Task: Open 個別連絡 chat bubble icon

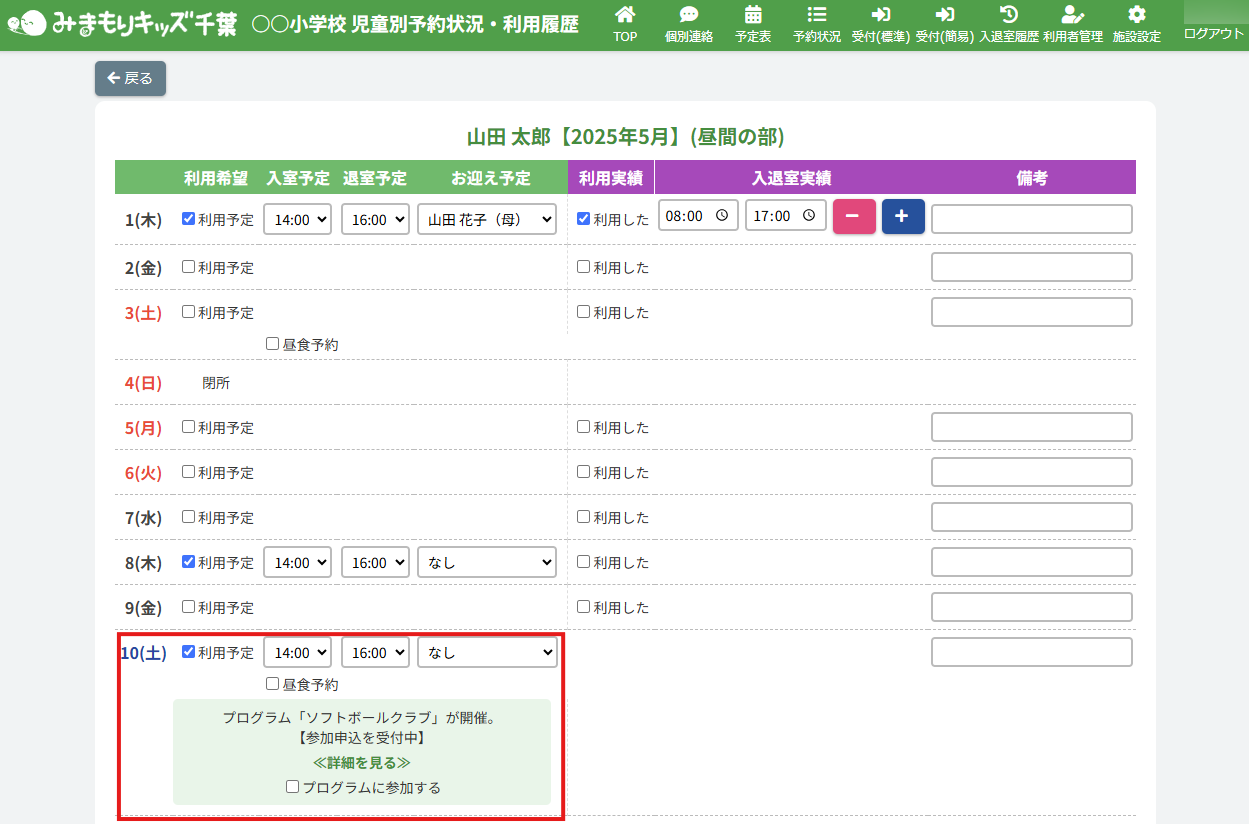Action: 689,15
